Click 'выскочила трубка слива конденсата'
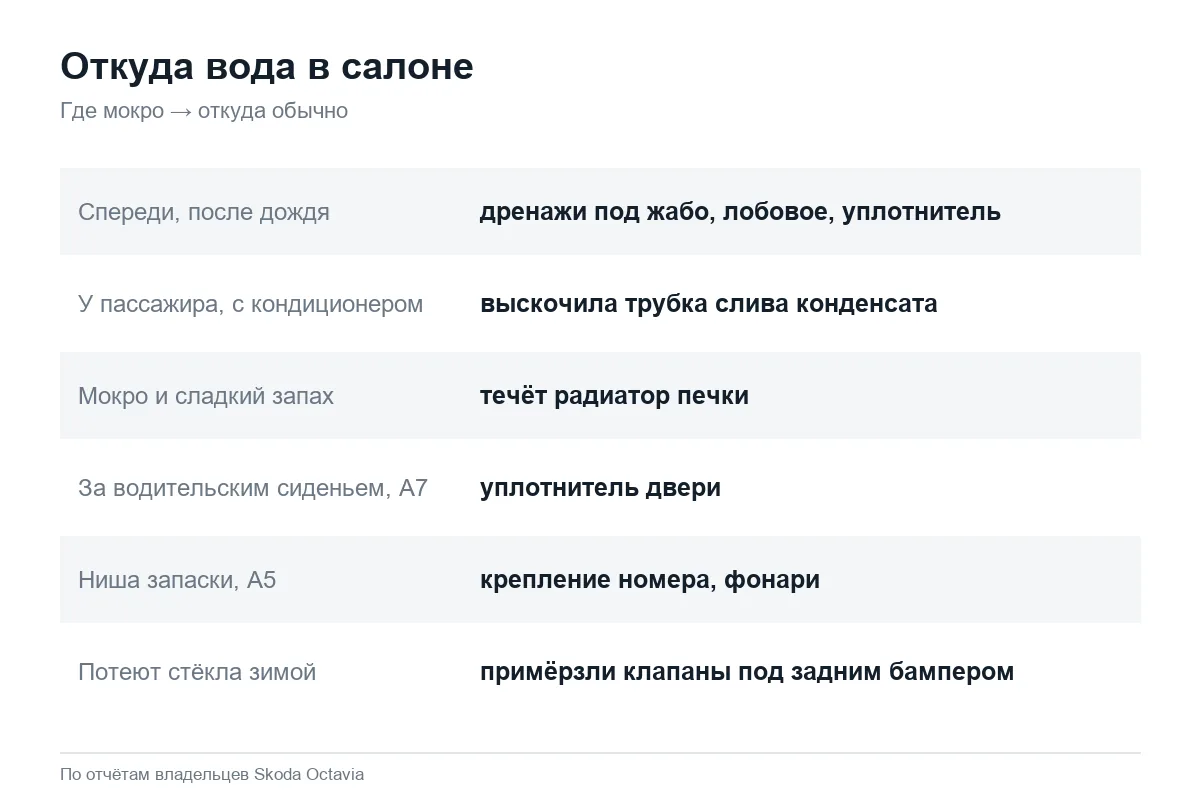The height and width of the screenshot is (800, 1200). [709, 304]
